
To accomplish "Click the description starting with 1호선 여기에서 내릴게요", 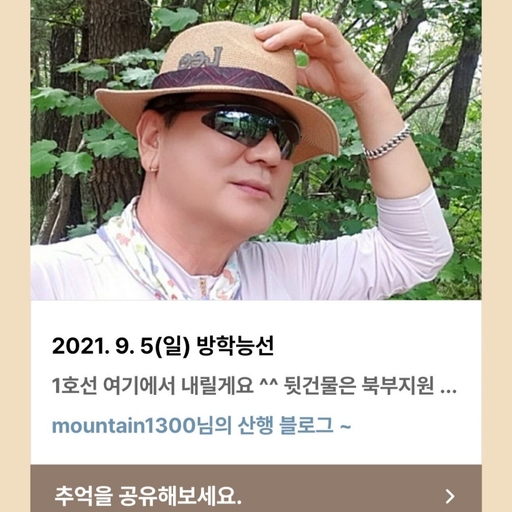I will point(254,386).
